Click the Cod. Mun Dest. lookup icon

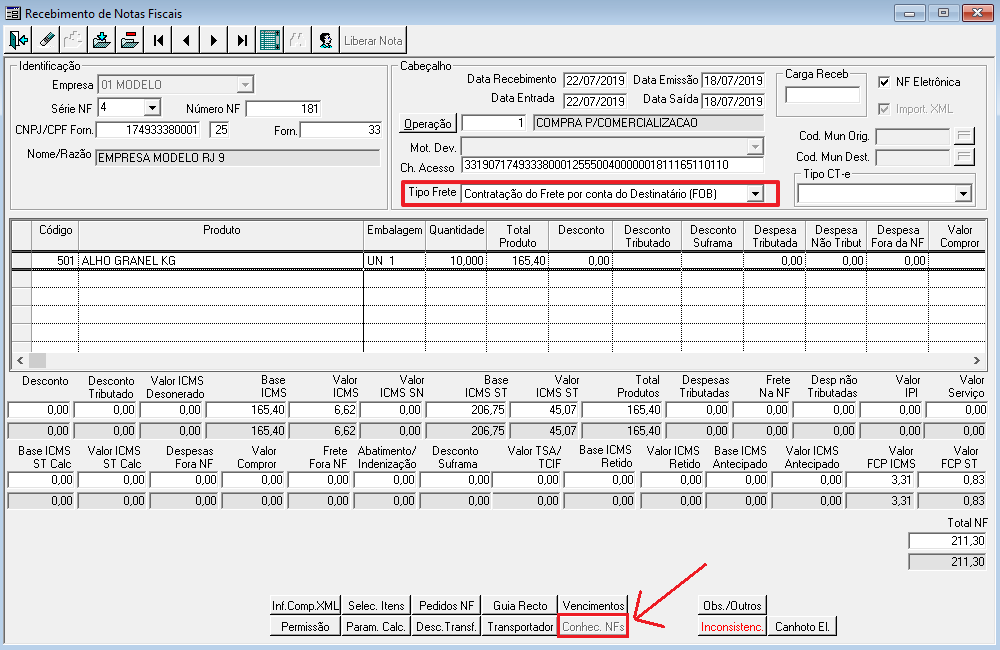964,157
